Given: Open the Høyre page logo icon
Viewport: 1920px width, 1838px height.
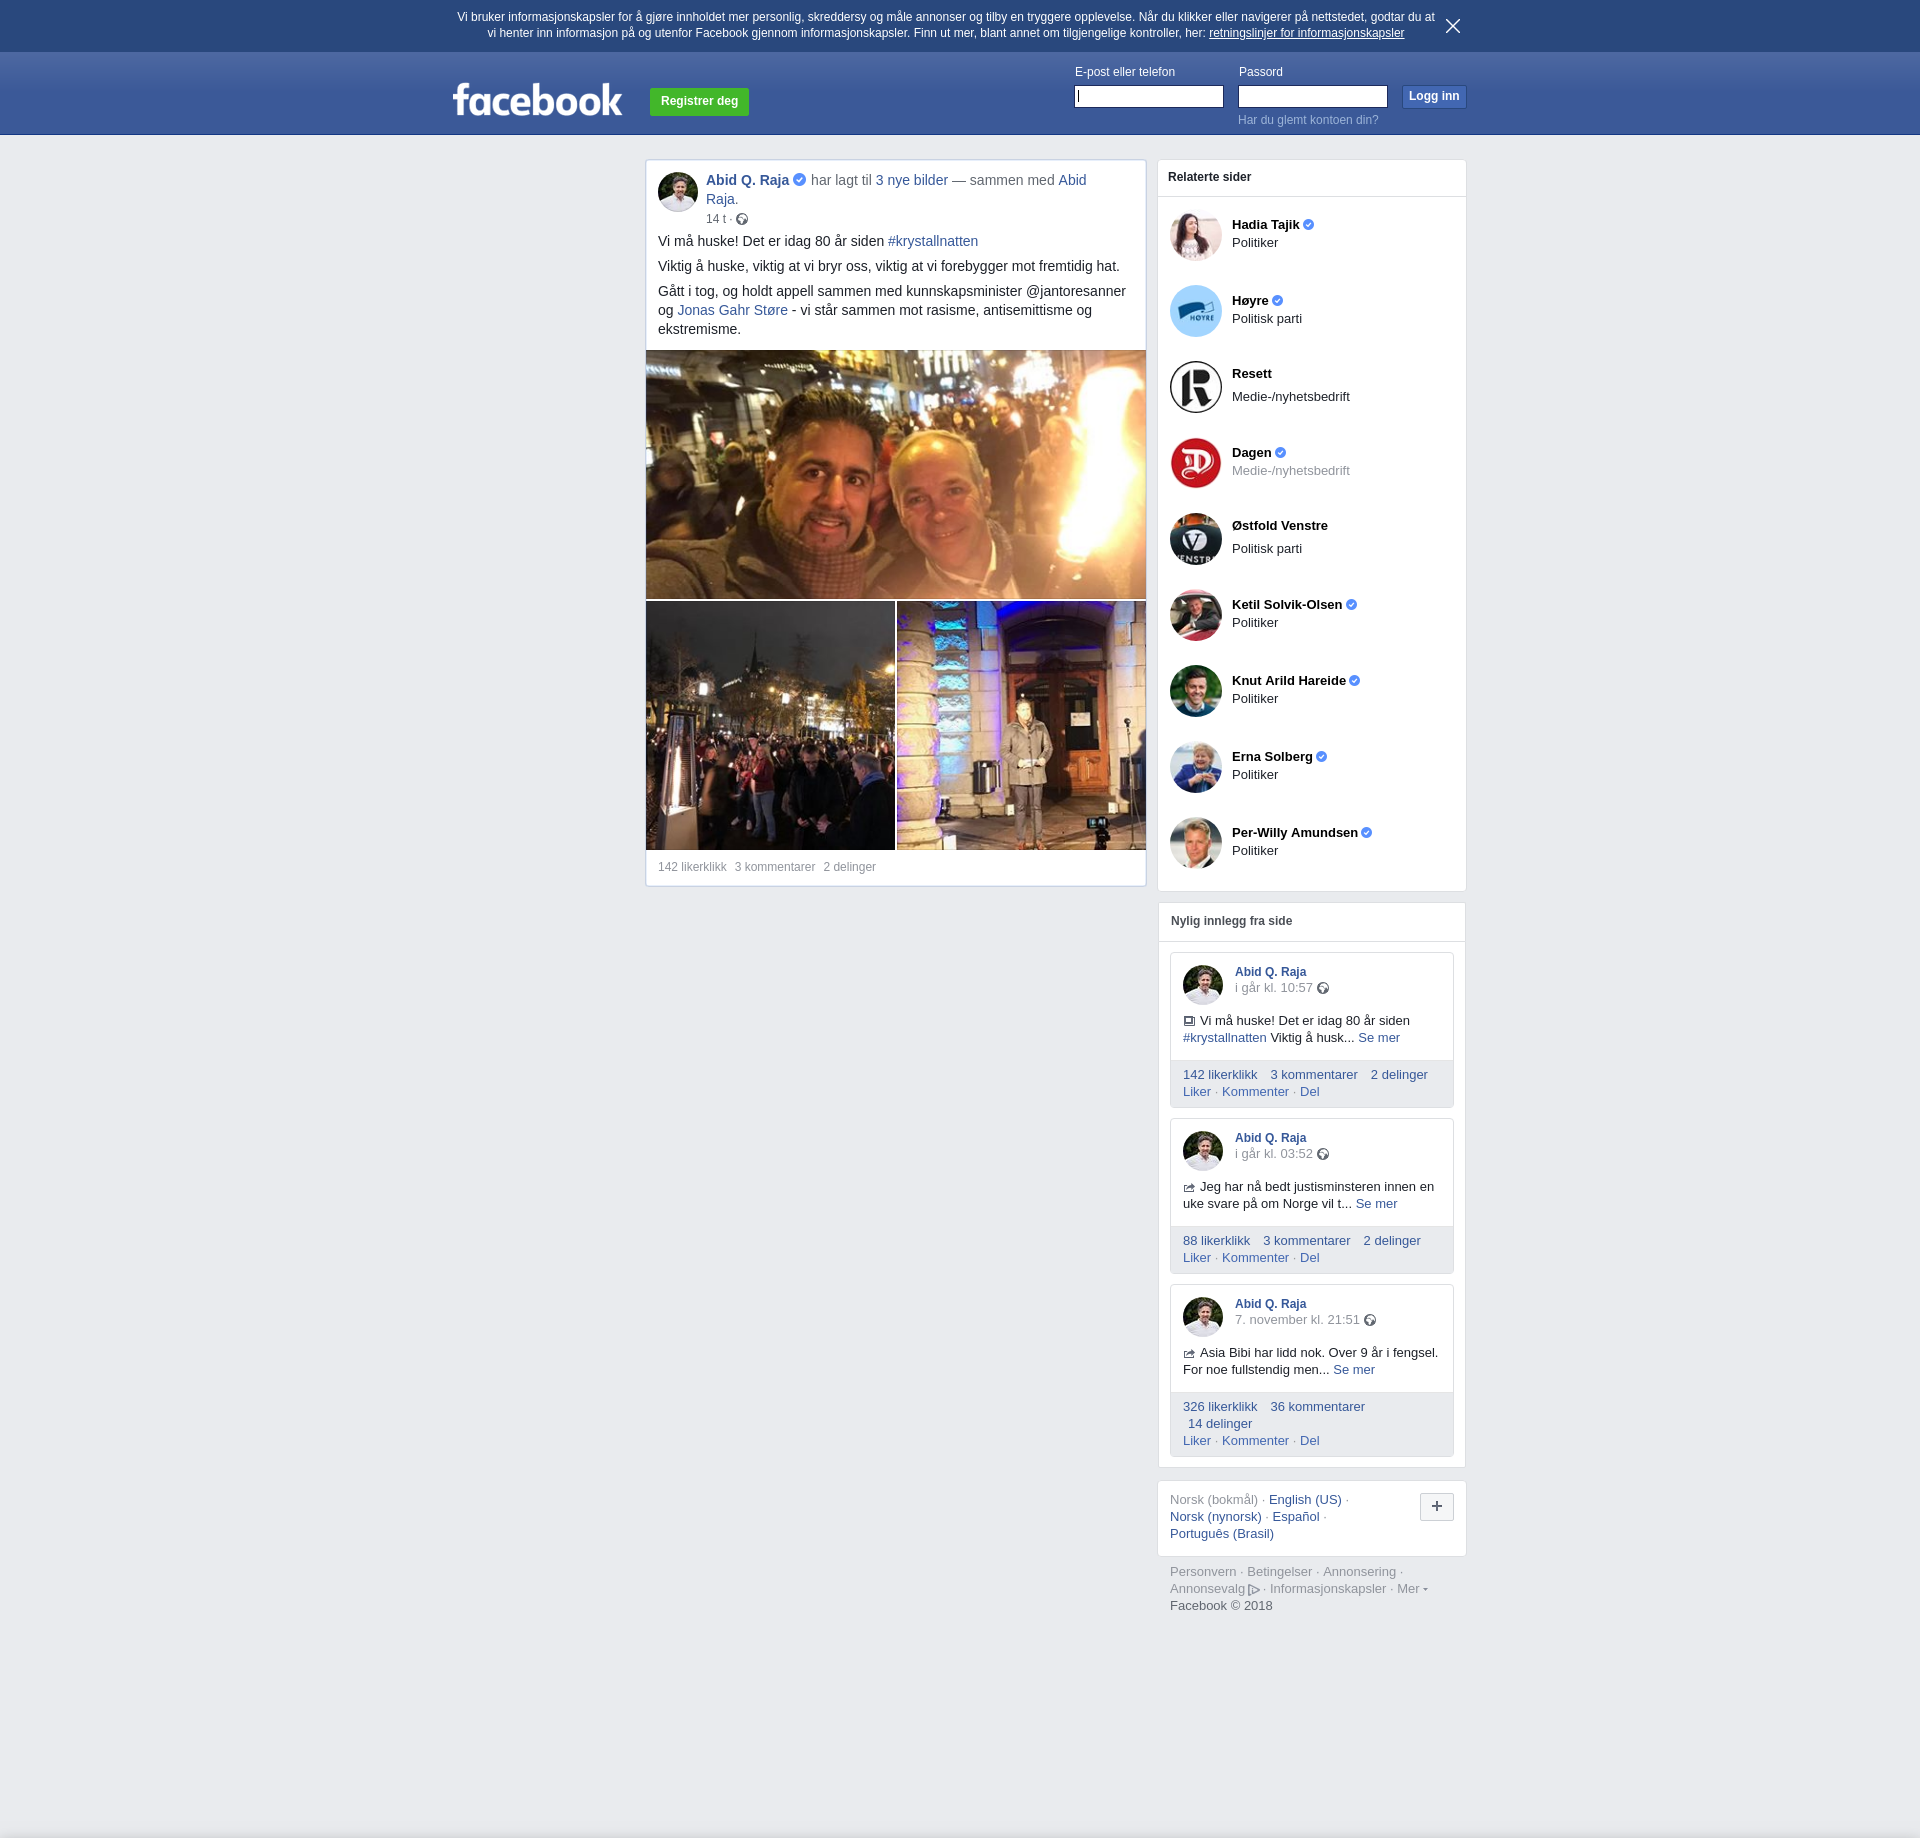Looking at the screenshot, I should (x=1195, y=311).
